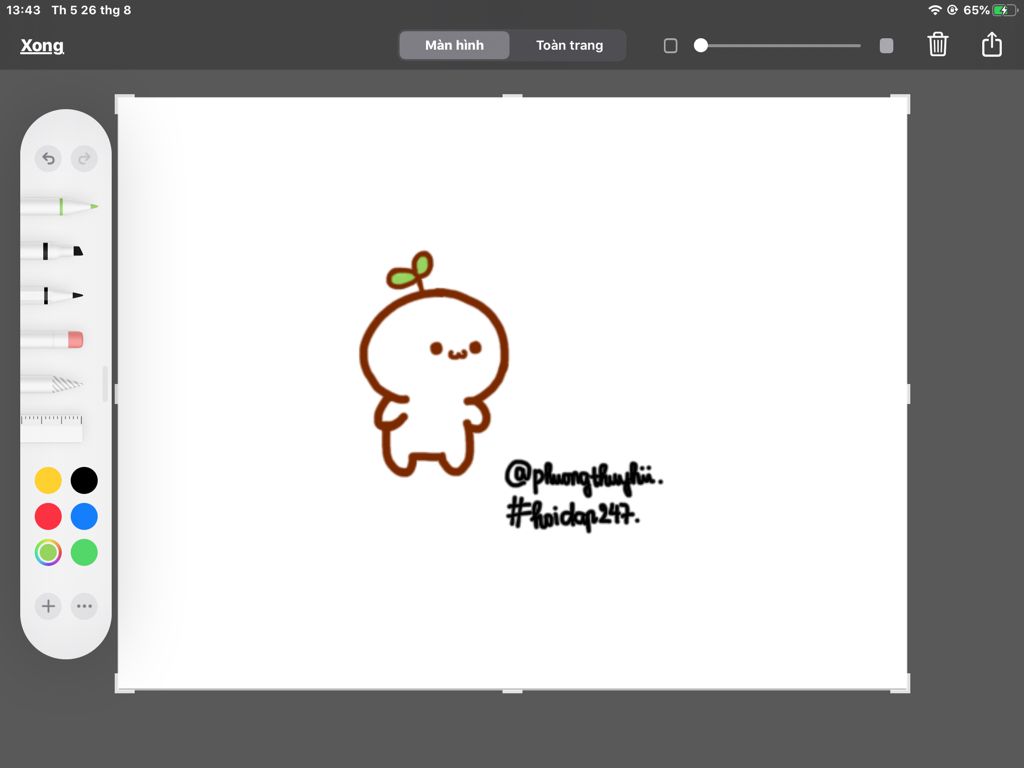The image size is (1024, 768).
Task: Tap the sprout character drawing
Action: pos(434,364)
